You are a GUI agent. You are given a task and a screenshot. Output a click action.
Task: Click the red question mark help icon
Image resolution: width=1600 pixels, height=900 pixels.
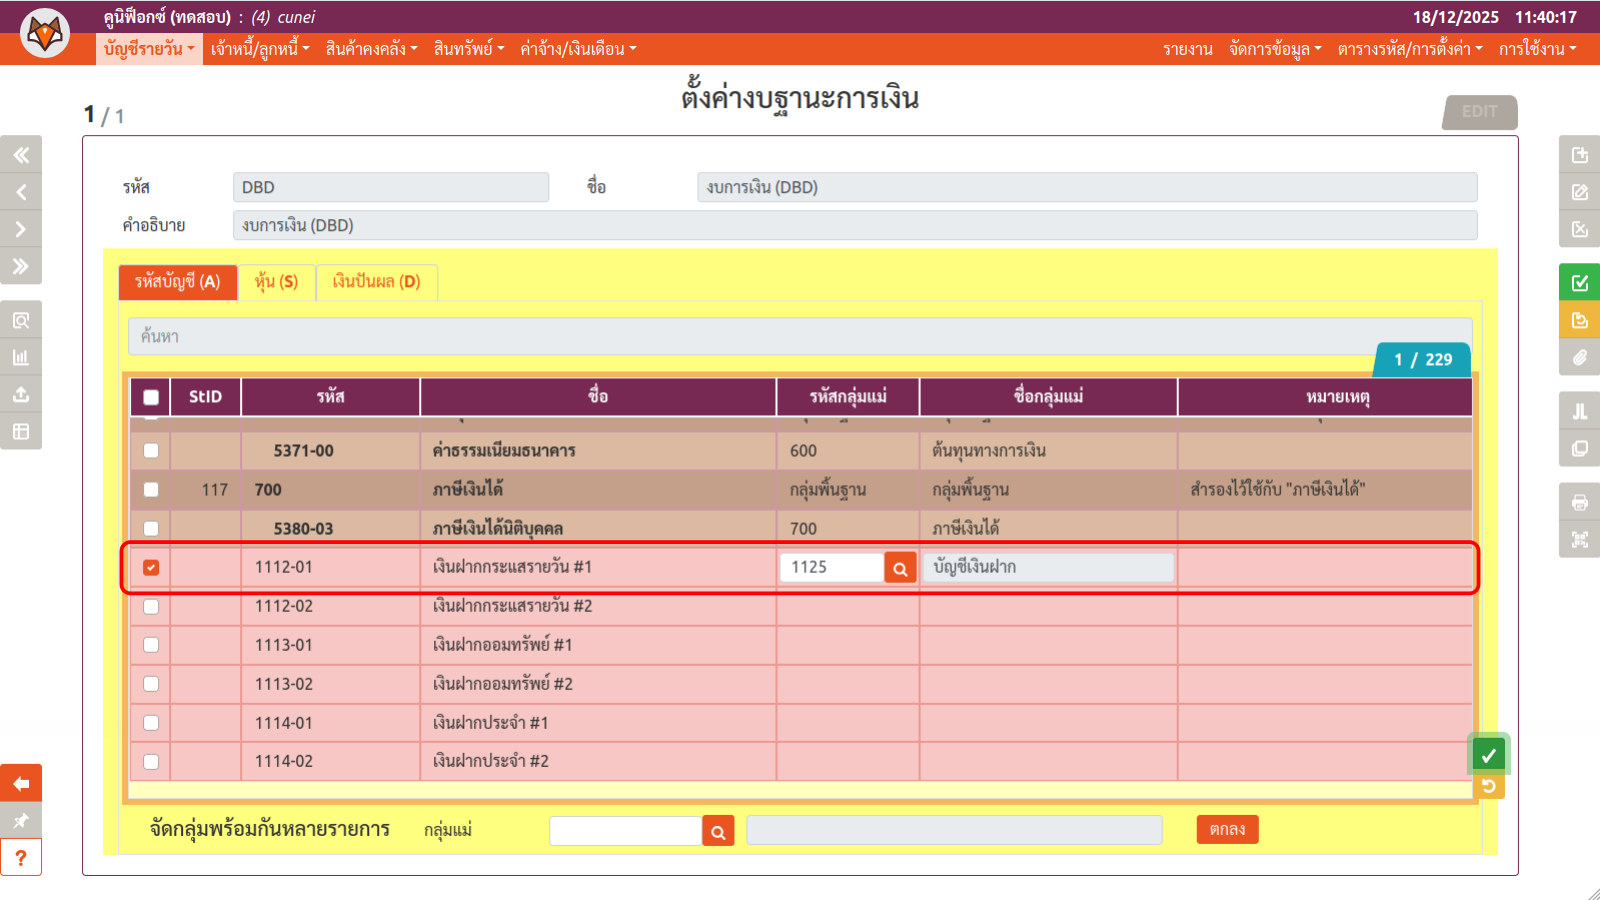point(21,858)
